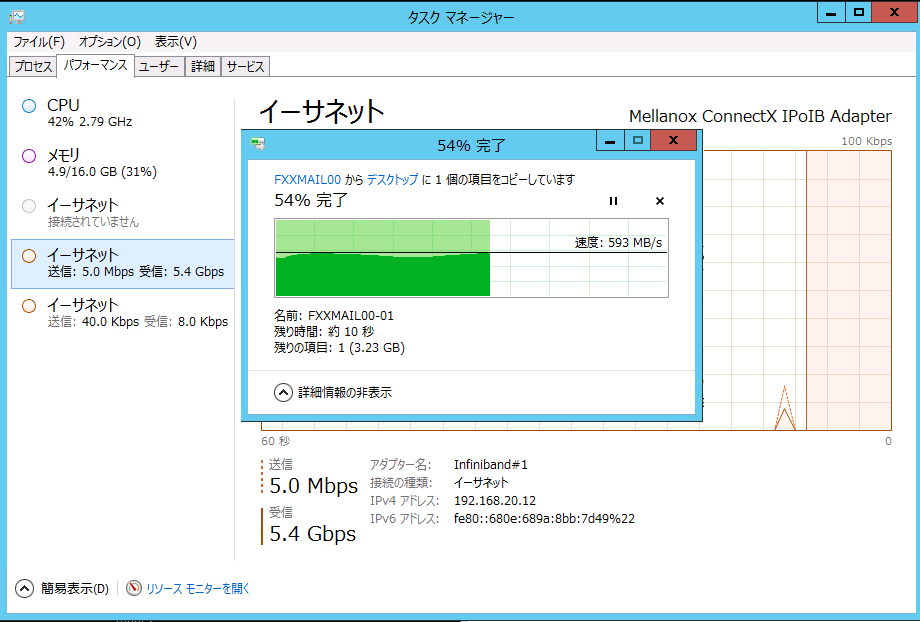The height and width of the screenshot is (622, 920).
Task: Open リソース モニターを開く link
Action: click(198, 588)
